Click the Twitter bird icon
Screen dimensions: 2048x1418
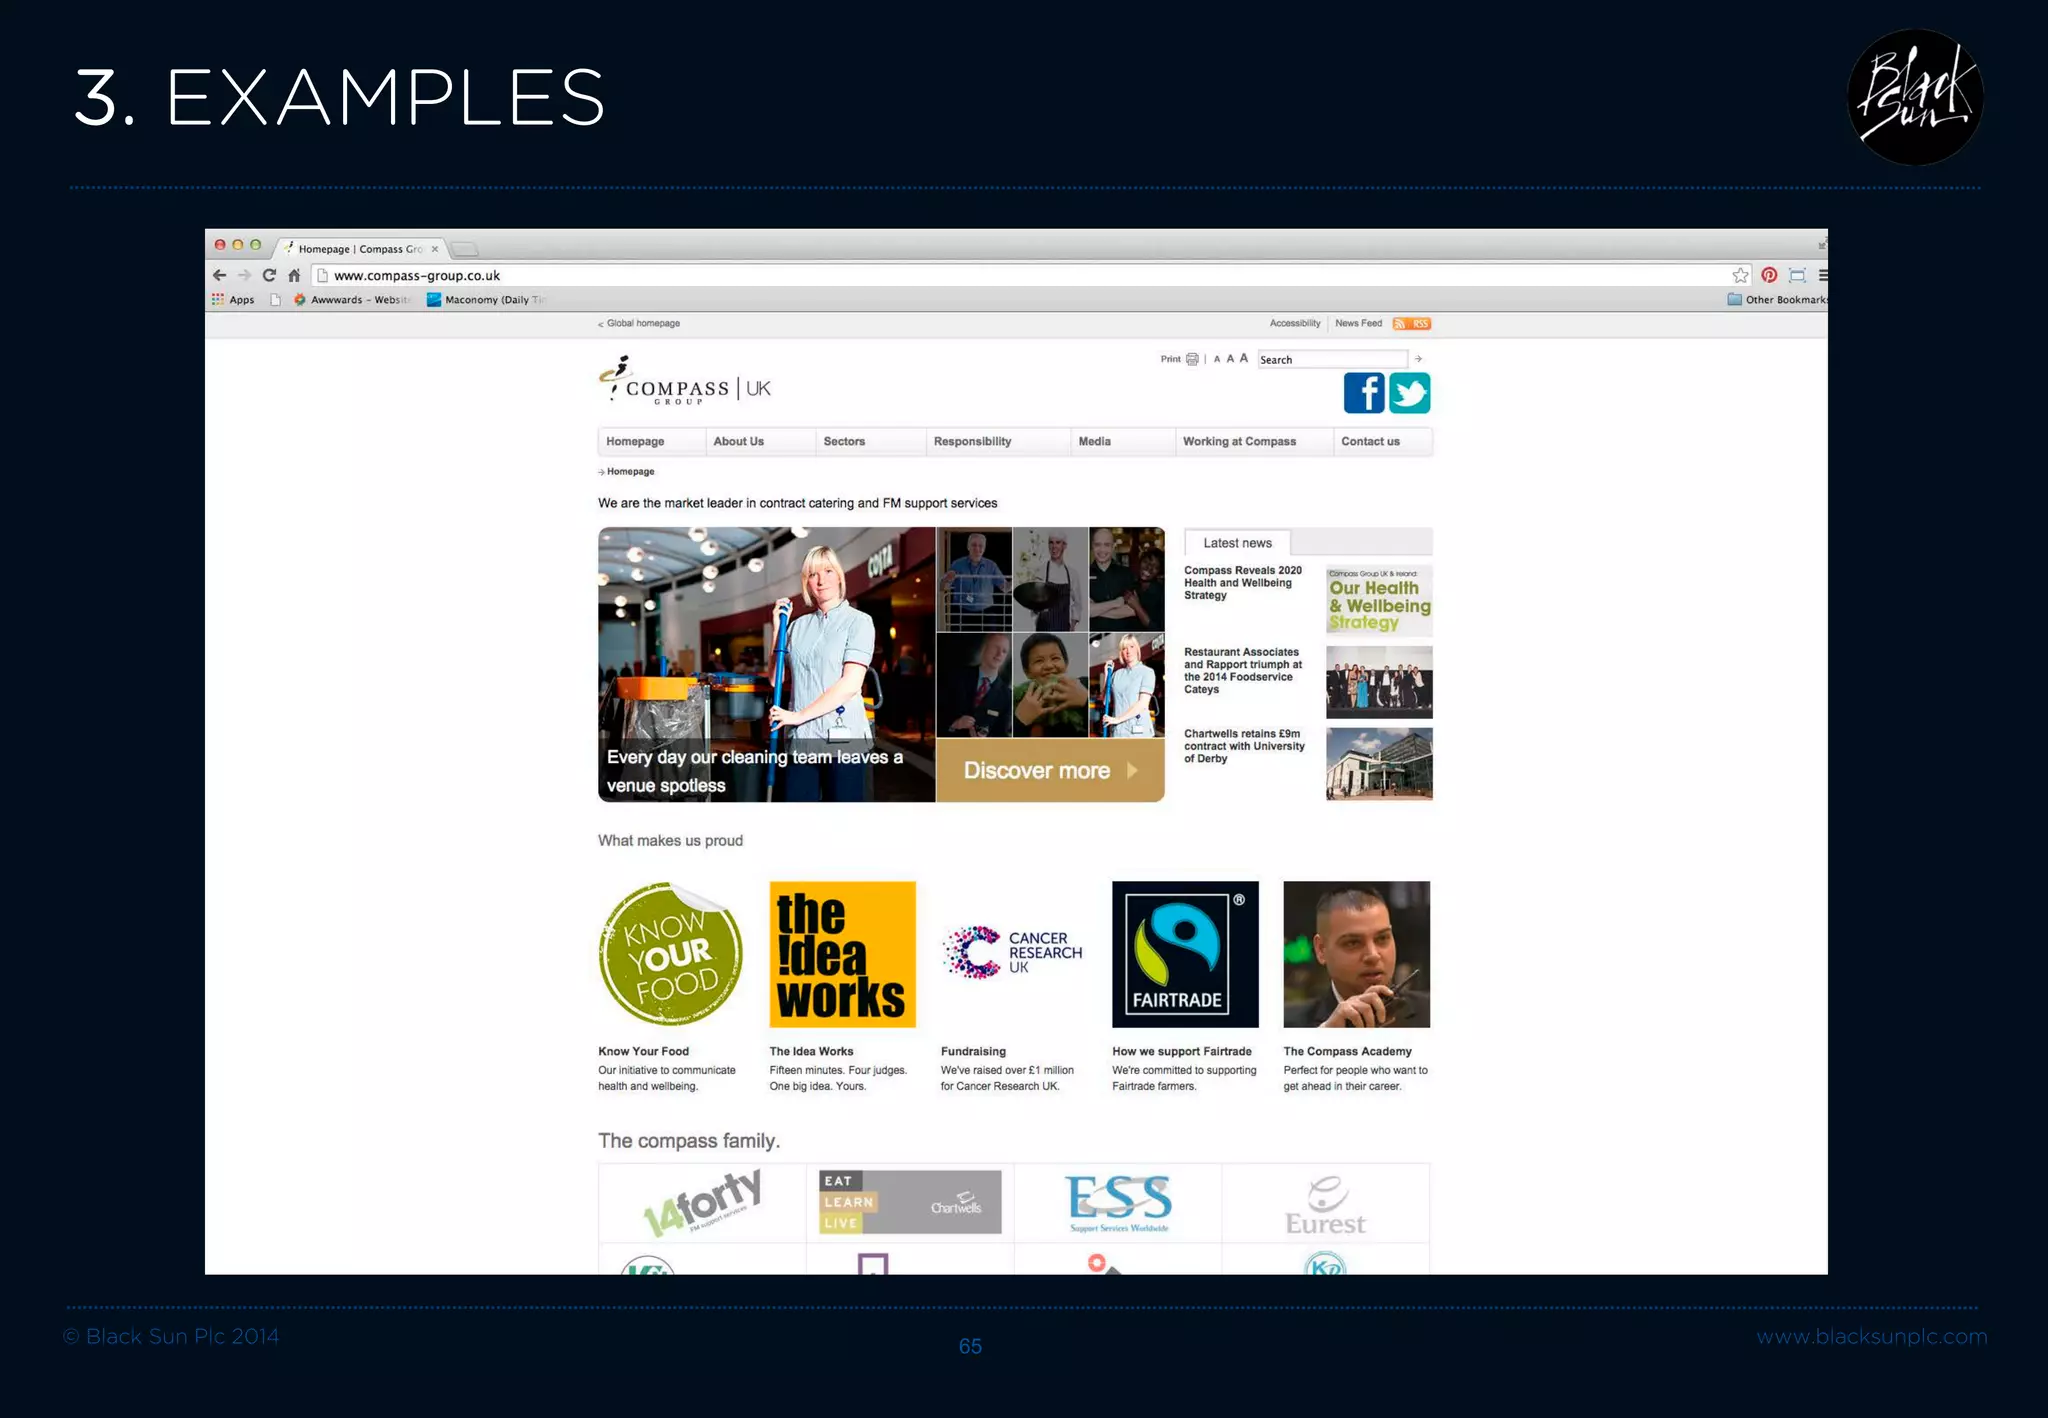coord(1409,393)
